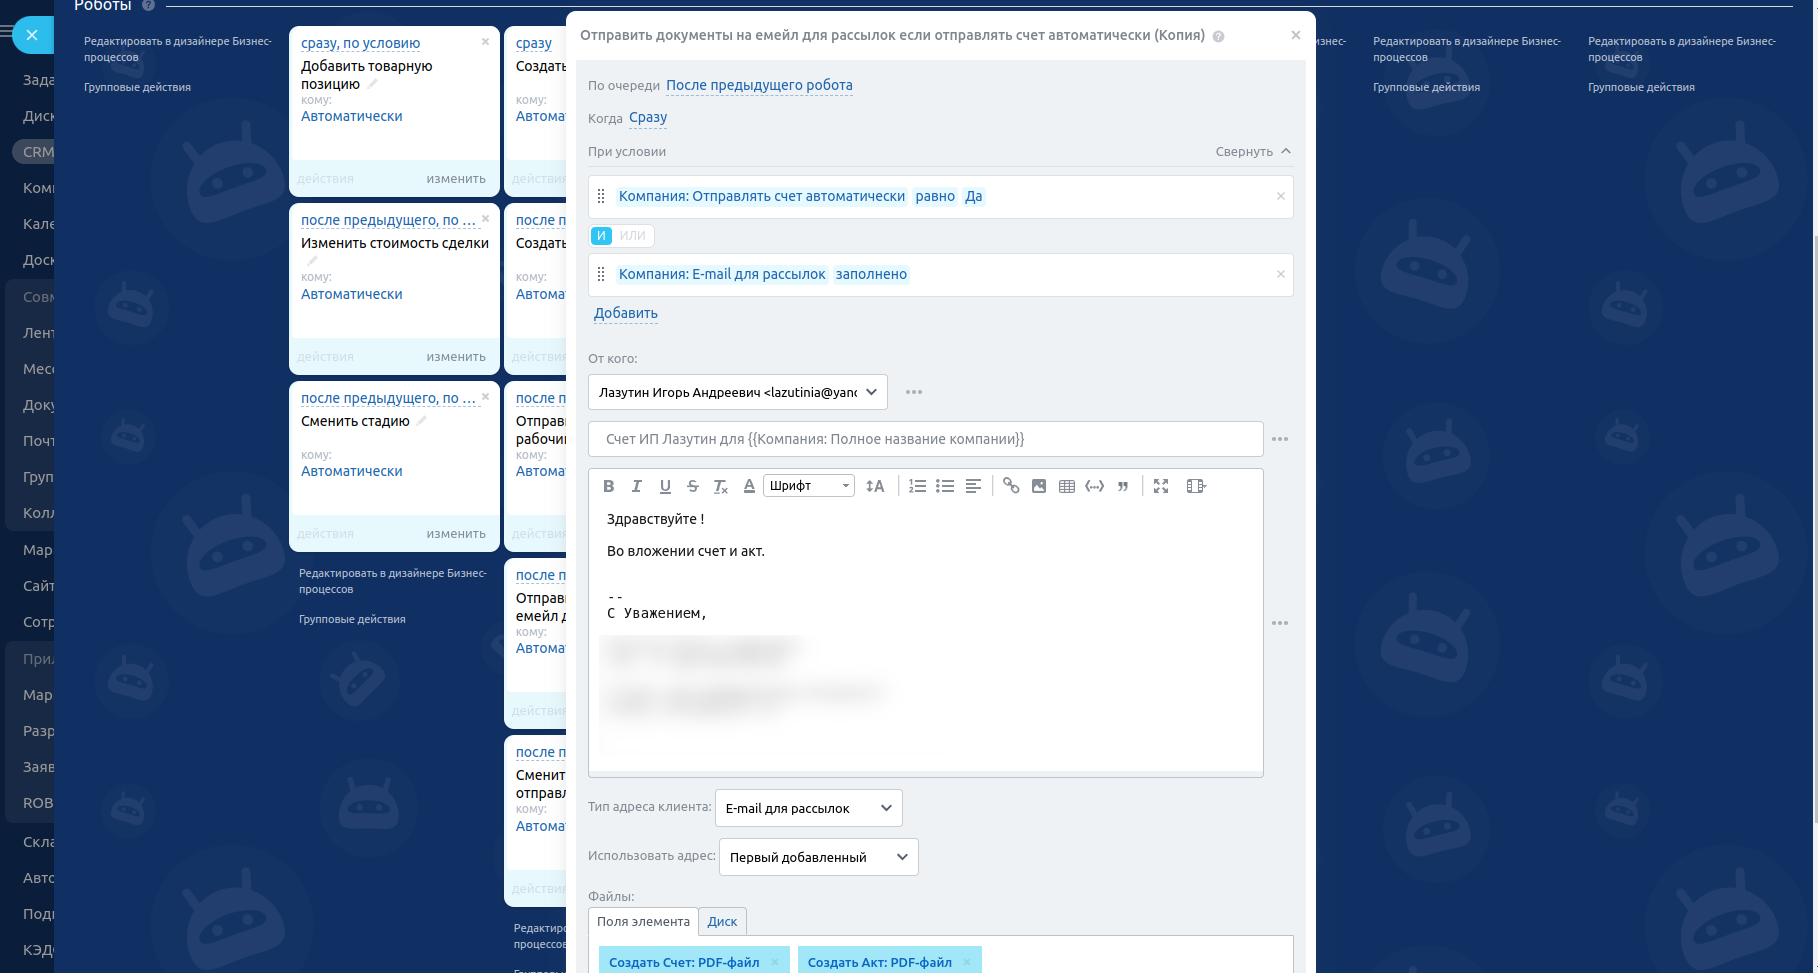
Task: Insert a table into the message
Action: pos(1067,486)
